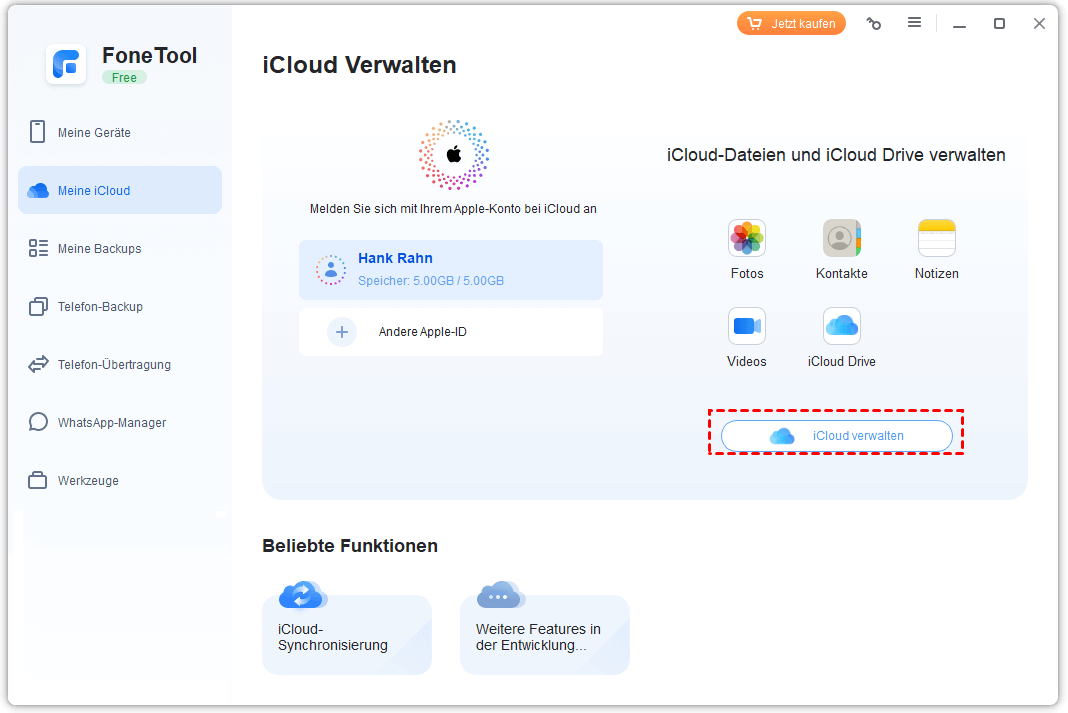
Task: Open Telefon-Übertragung section
Action: (x=114, y=365)
